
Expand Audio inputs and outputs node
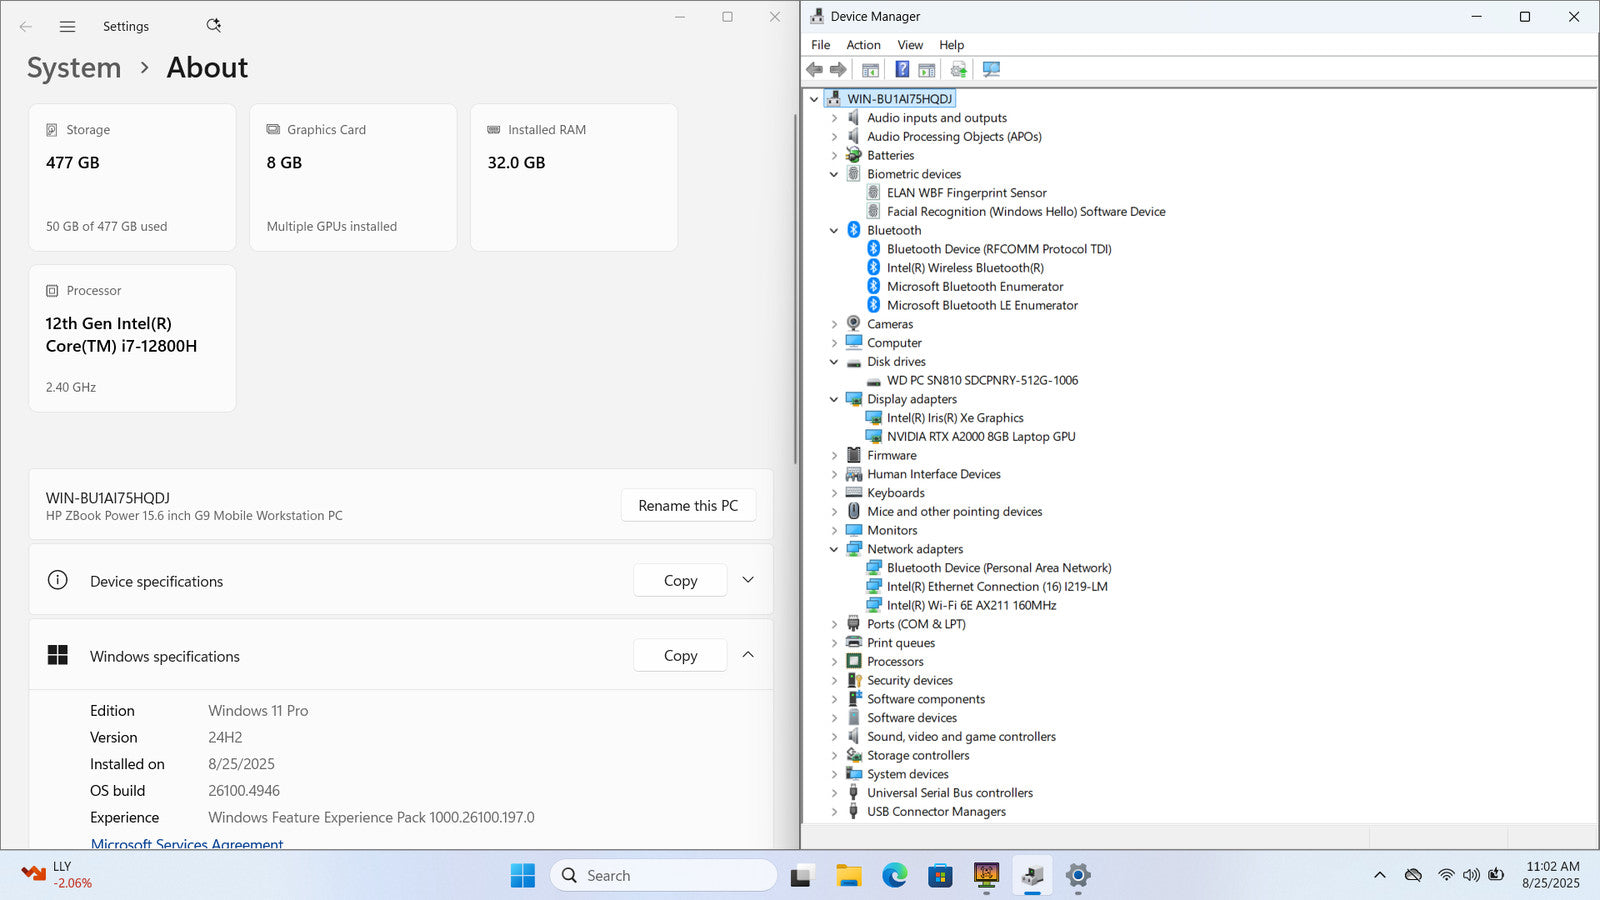click(834, 118)
